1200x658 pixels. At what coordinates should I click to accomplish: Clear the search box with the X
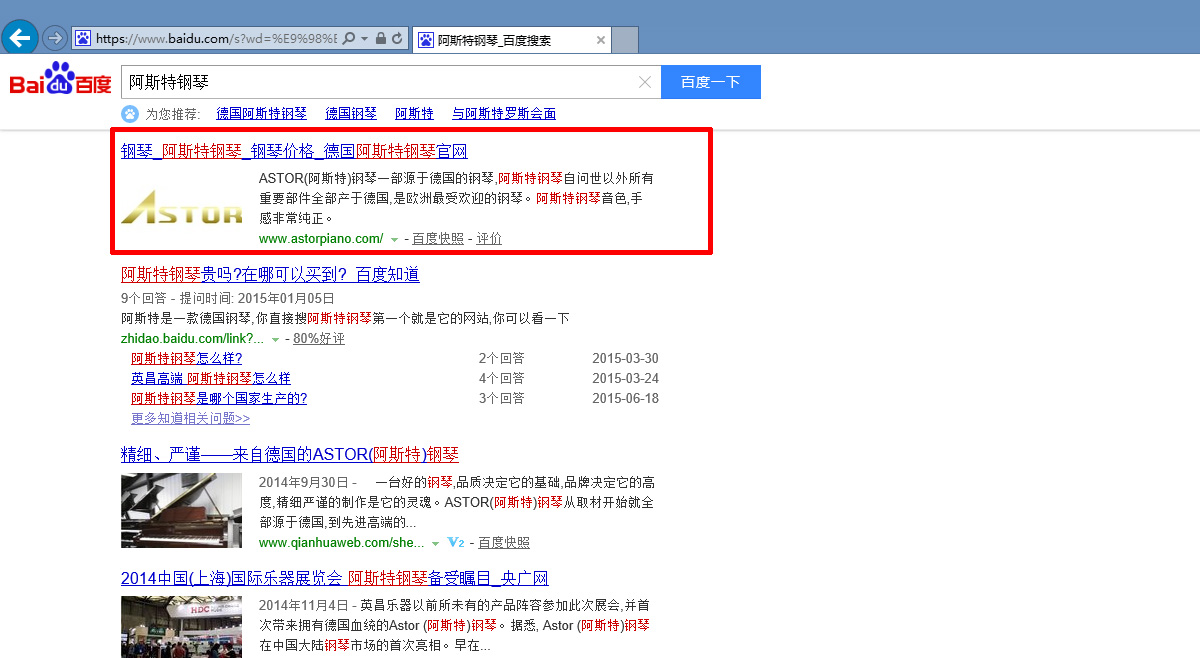pos(644,82)
